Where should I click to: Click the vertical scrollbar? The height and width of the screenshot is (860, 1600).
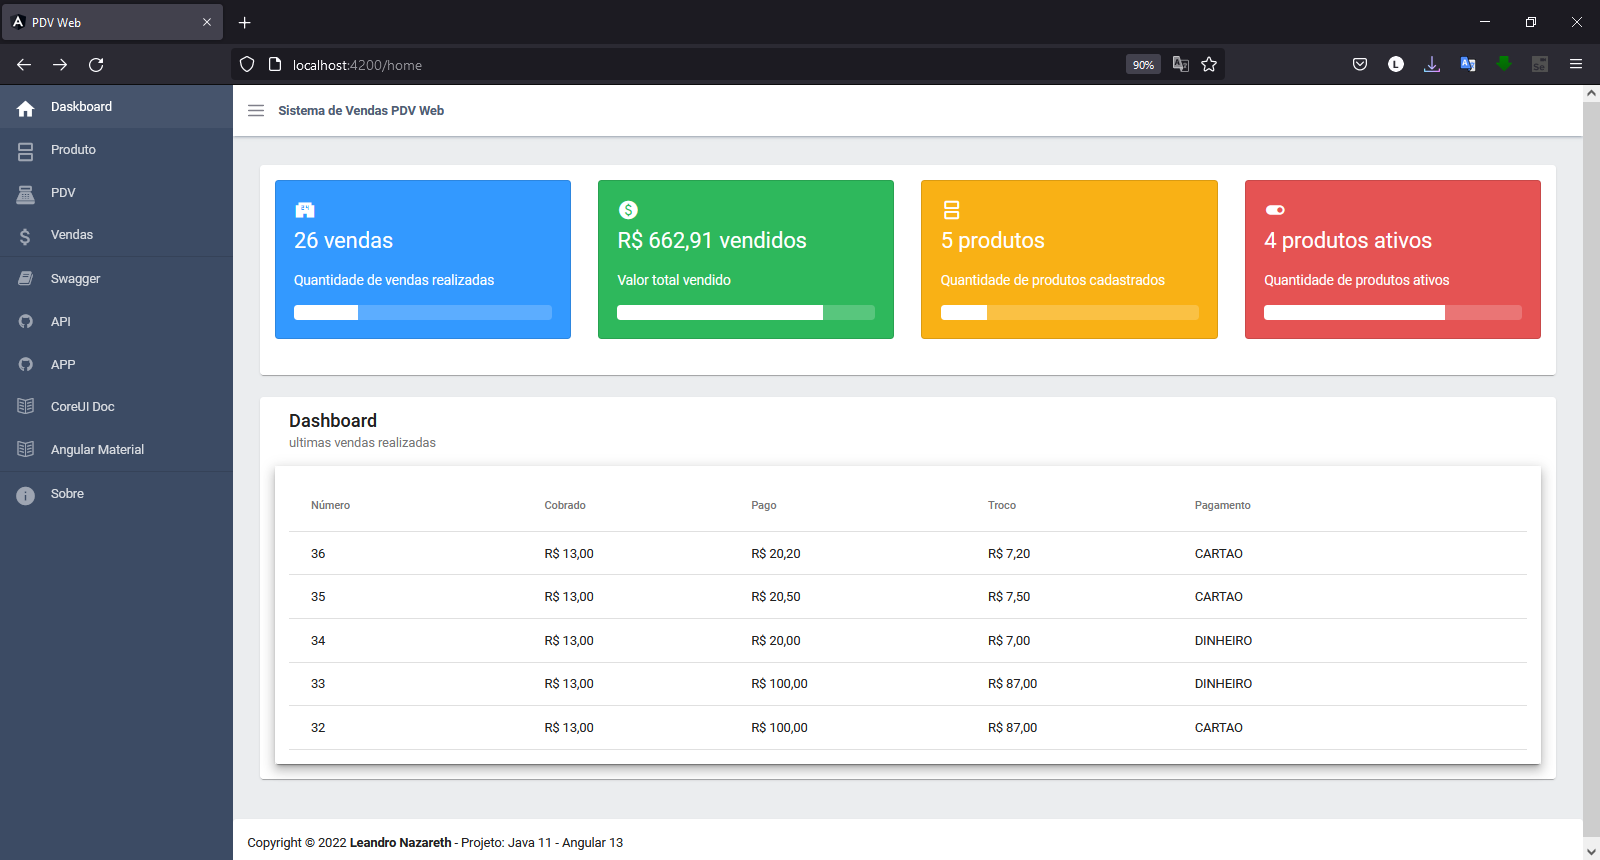tap(1591, 468)
